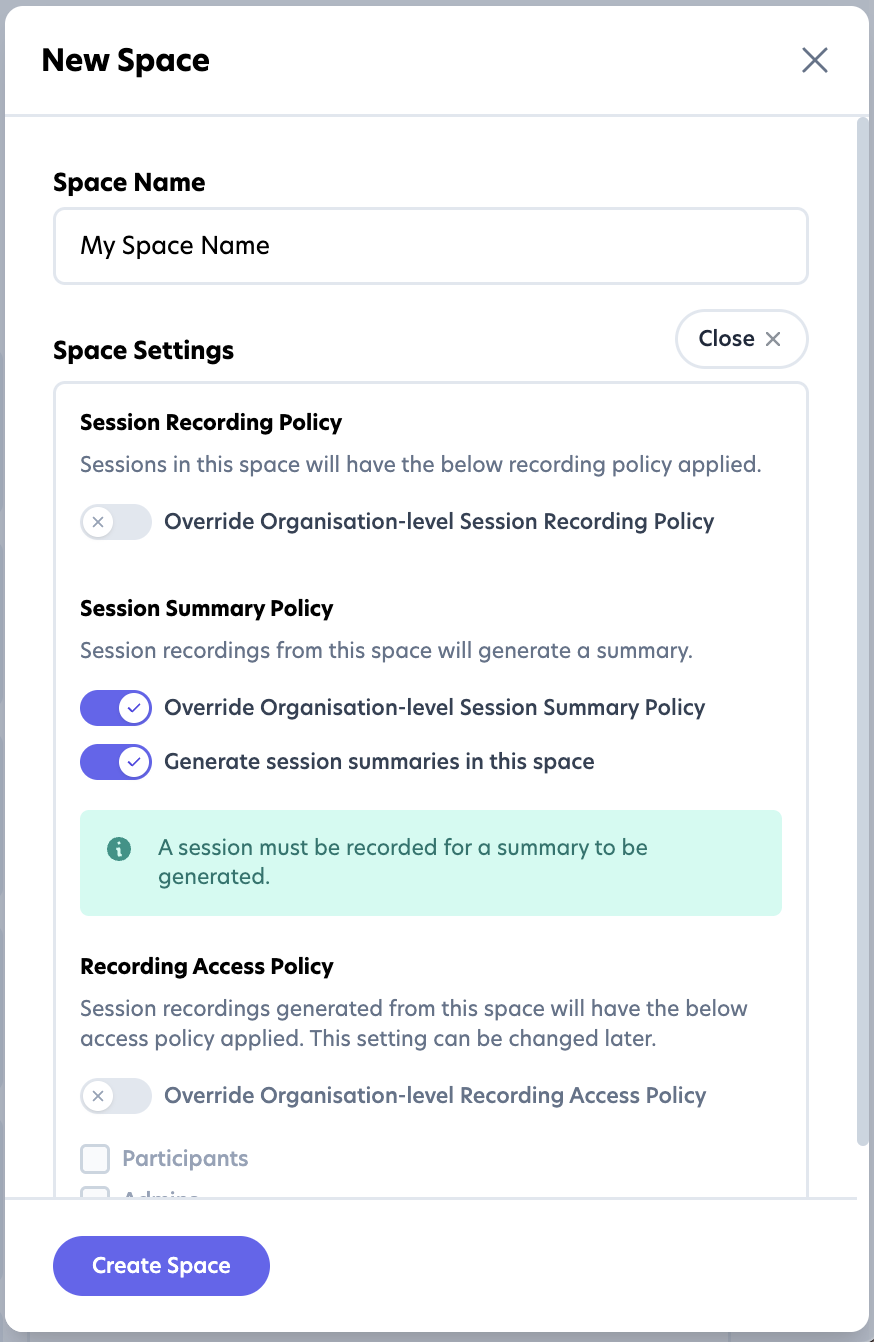
Task: Tick the partially visible Admins checkbox
Action: tap(95, 1193)
